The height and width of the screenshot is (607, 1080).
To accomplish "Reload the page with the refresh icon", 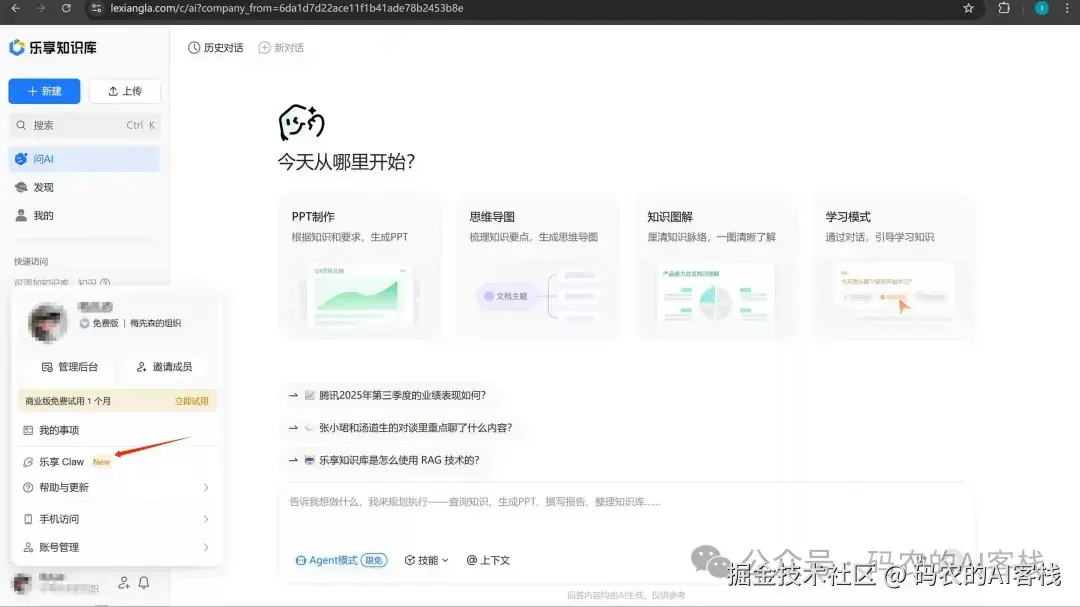I will (66, 8).
